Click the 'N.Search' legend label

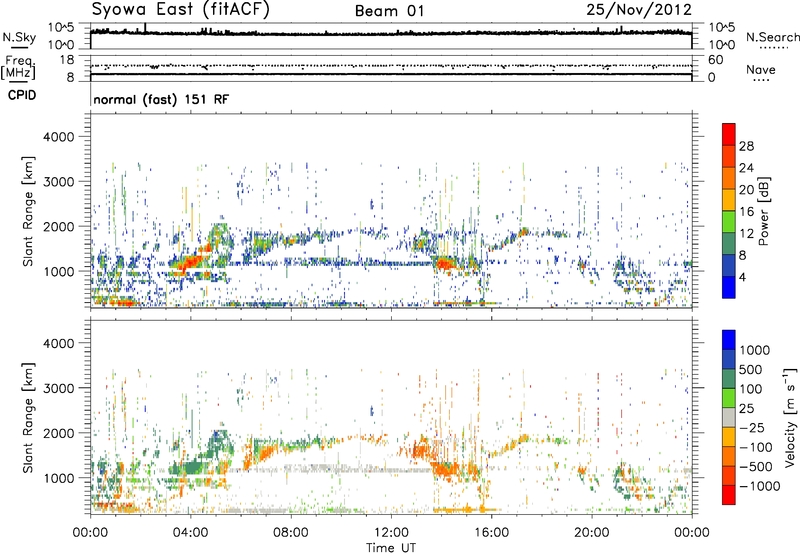(772, 37)
